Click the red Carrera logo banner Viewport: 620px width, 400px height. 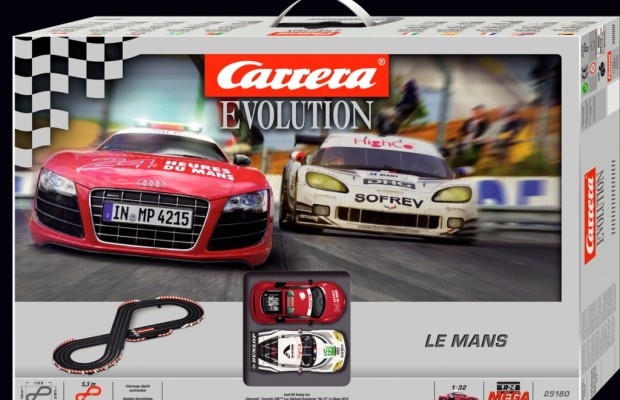pos(297,75)
